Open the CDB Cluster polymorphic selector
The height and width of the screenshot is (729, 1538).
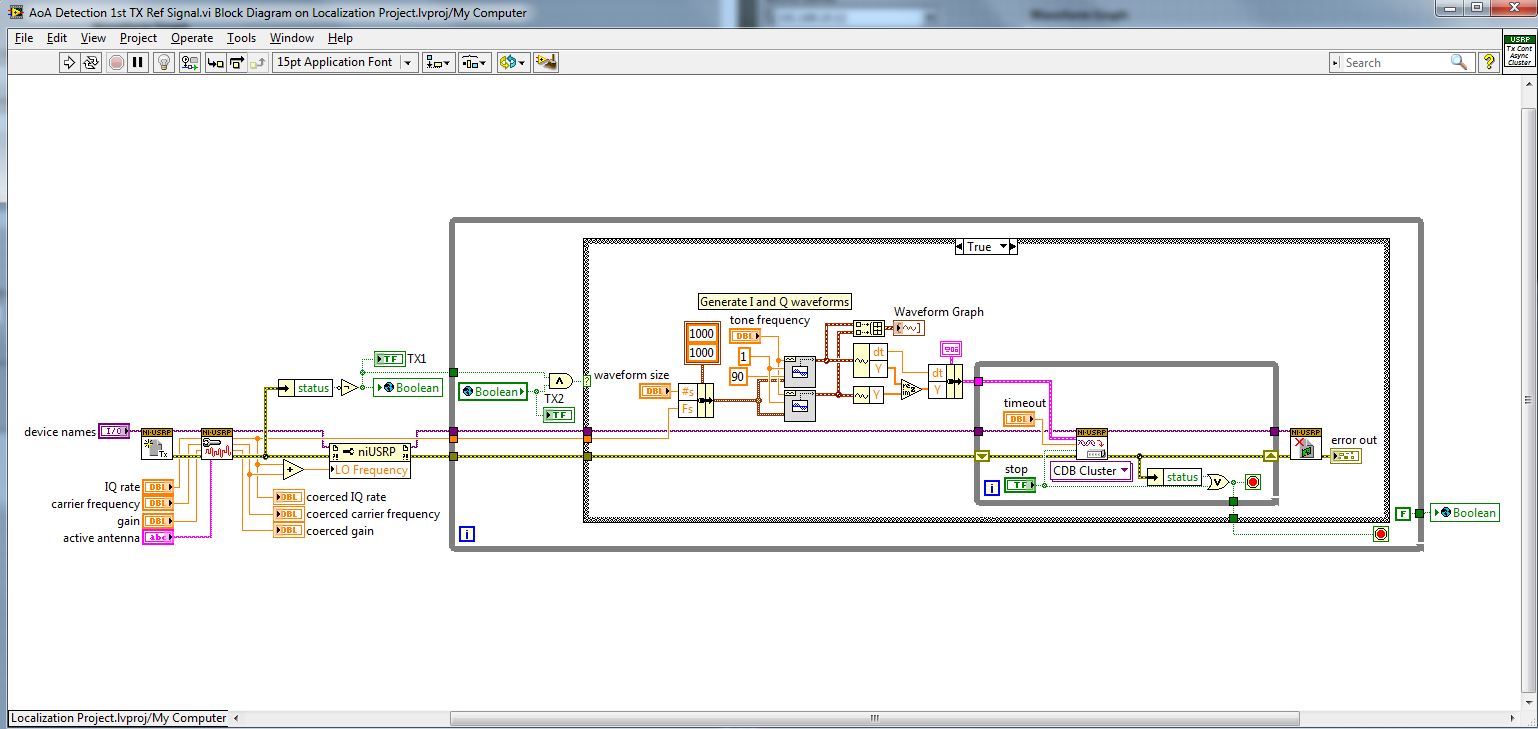coord(1090,470)
